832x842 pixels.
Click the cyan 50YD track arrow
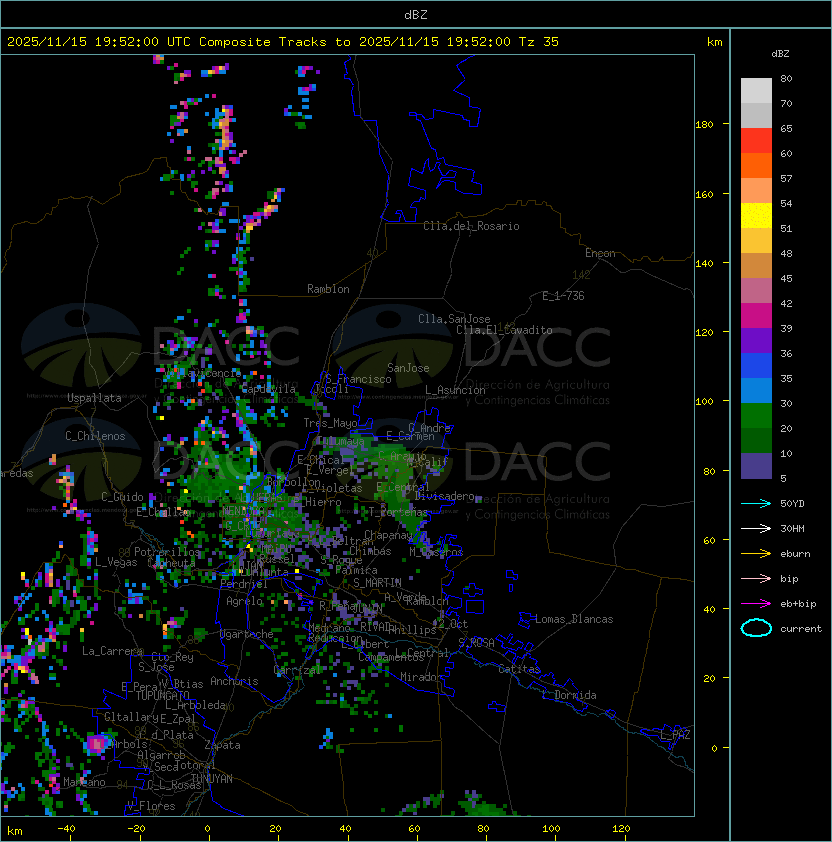(756, 503)
